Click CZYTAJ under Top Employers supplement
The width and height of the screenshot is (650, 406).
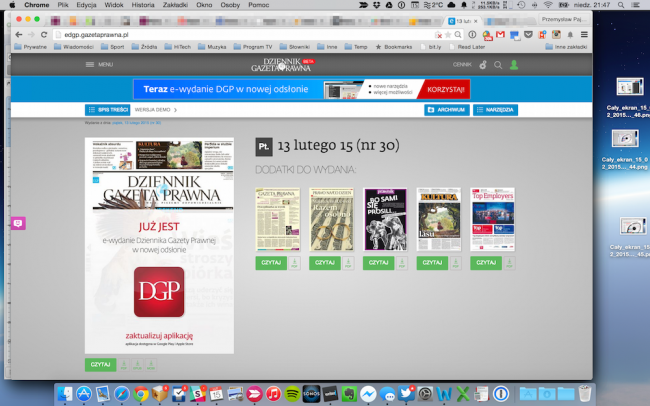pyautogui.click(x=486, y=263)
